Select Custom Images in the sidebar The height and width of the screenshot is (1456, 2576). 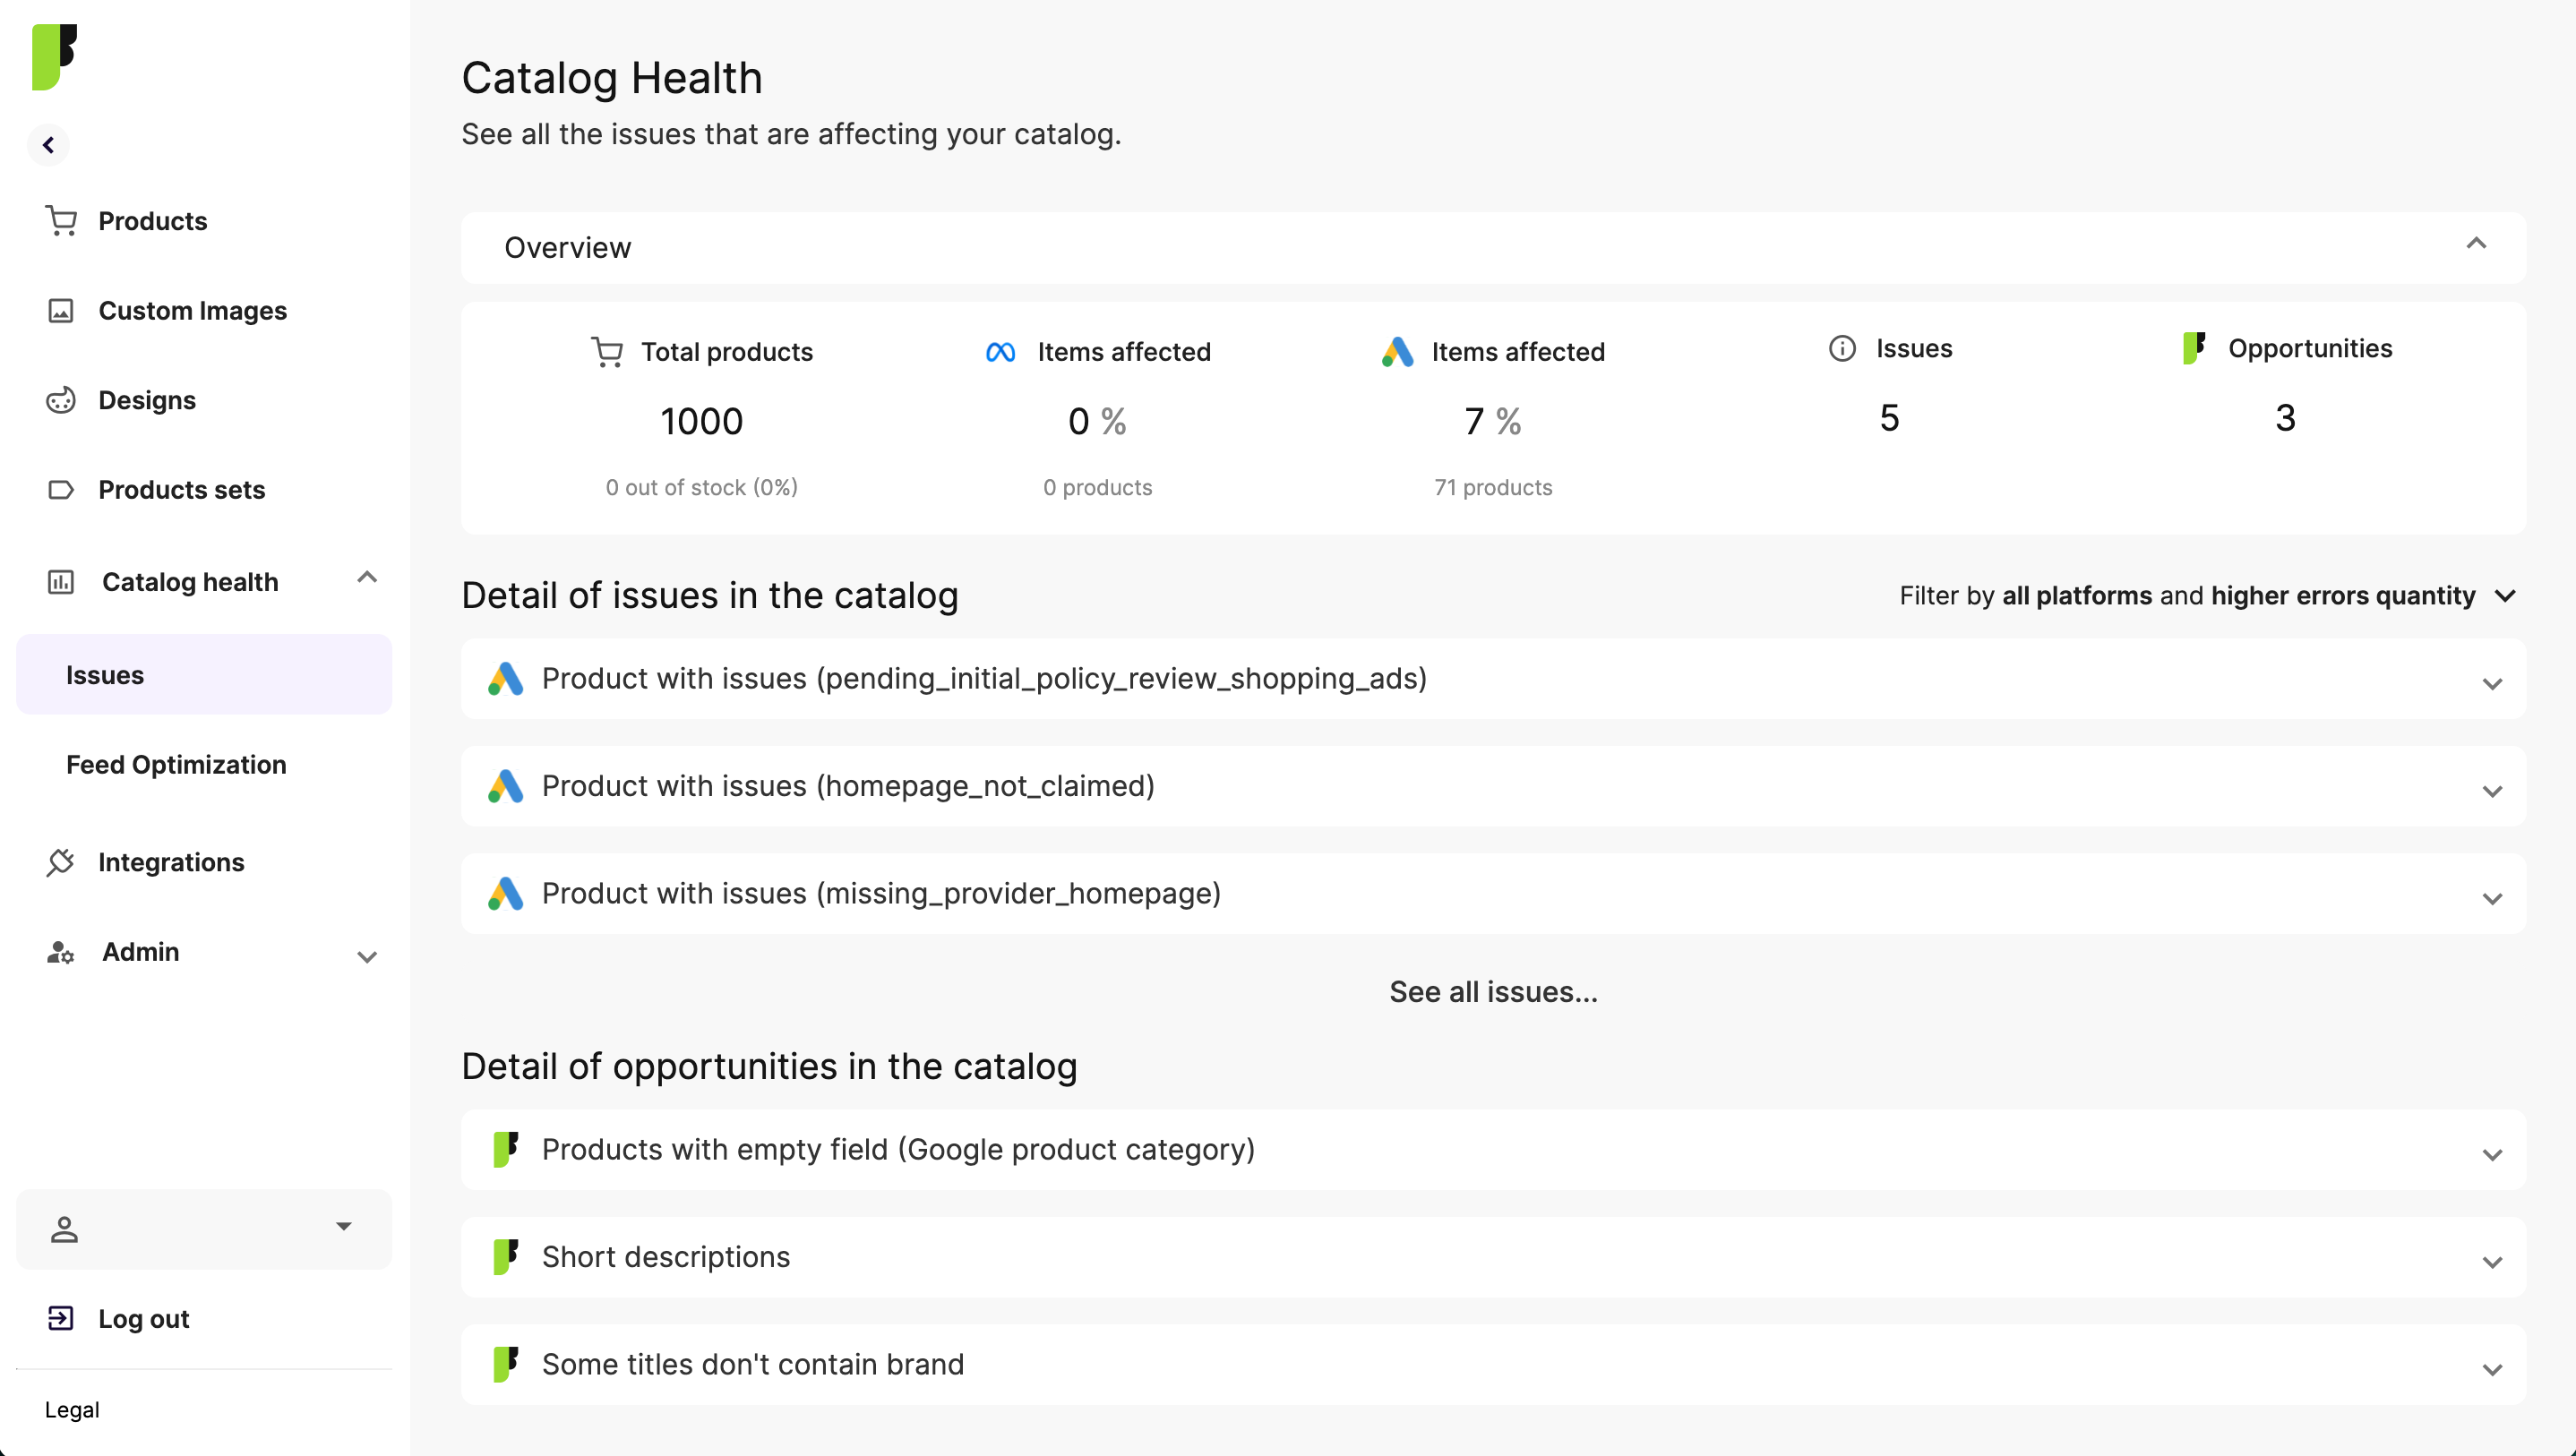pos(192,311)
